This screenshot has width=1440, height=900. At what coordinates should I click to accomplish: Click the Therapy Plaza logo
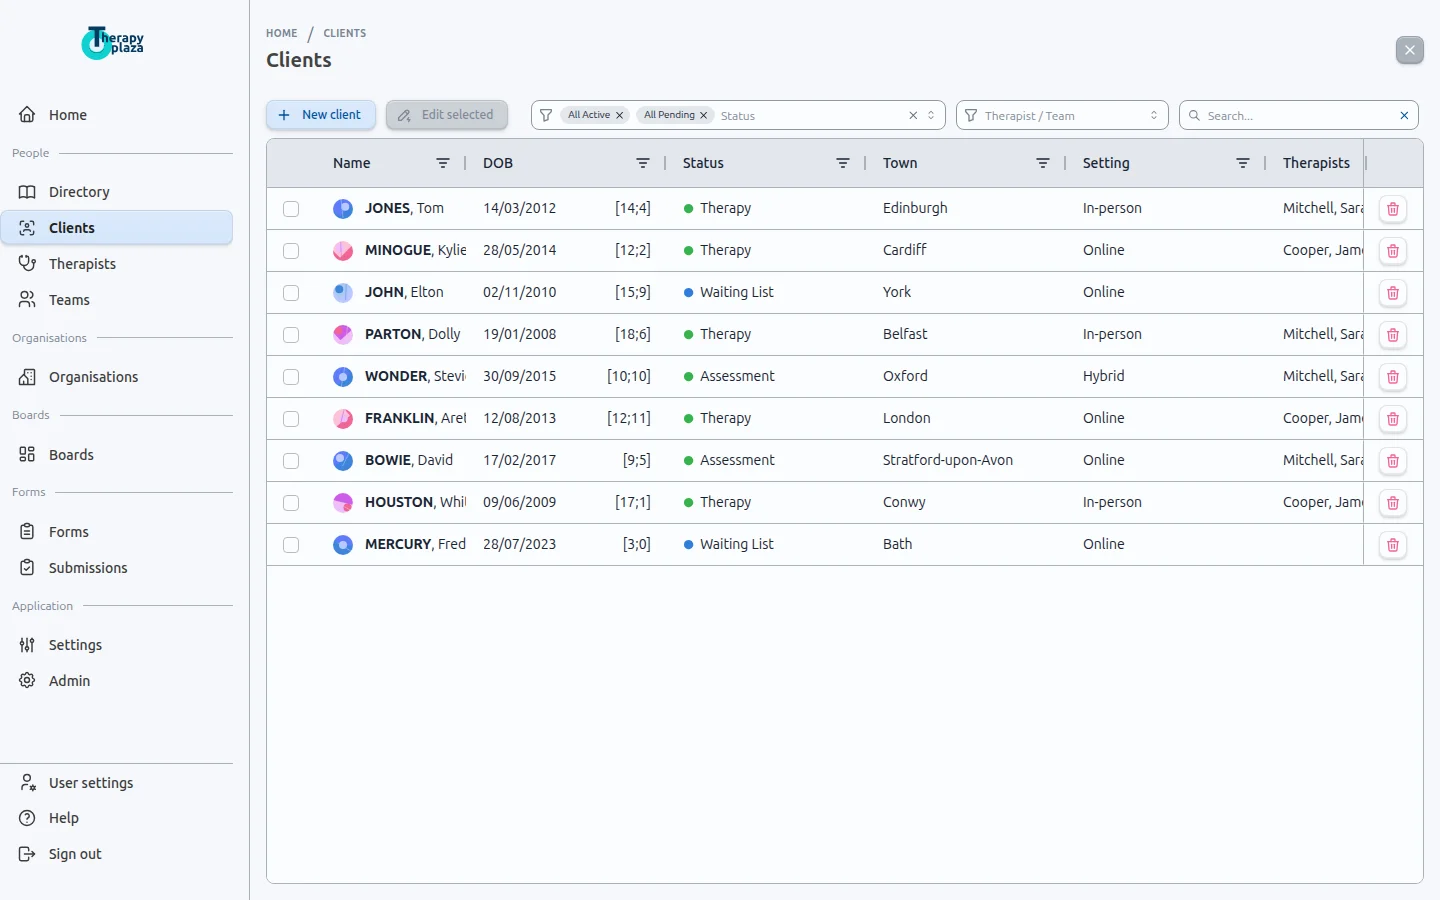[x=113, y=43]
